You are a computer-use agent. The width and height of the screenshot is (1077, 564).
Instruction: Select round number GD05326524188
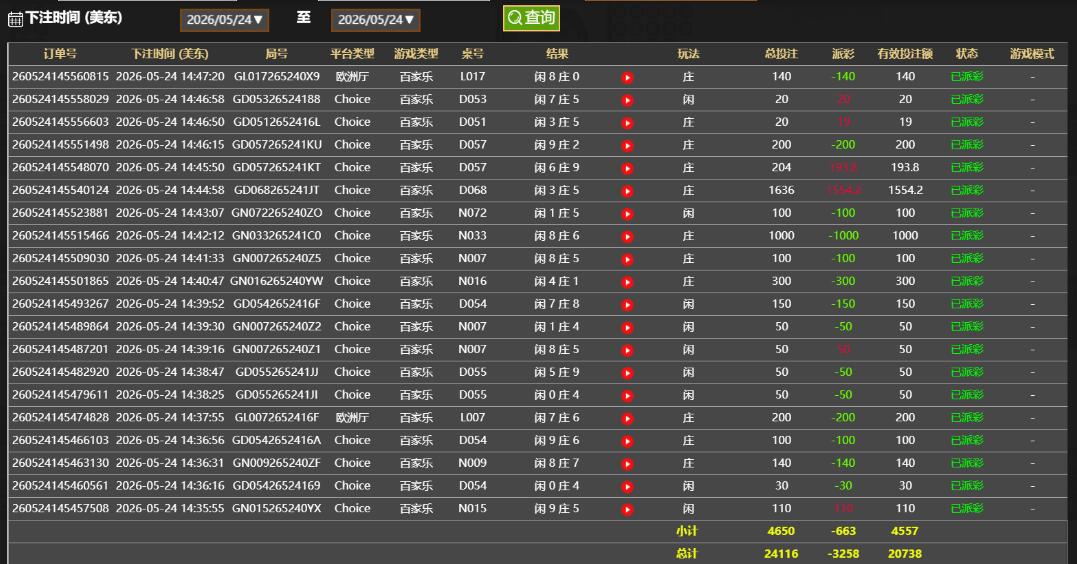[276, 99]
